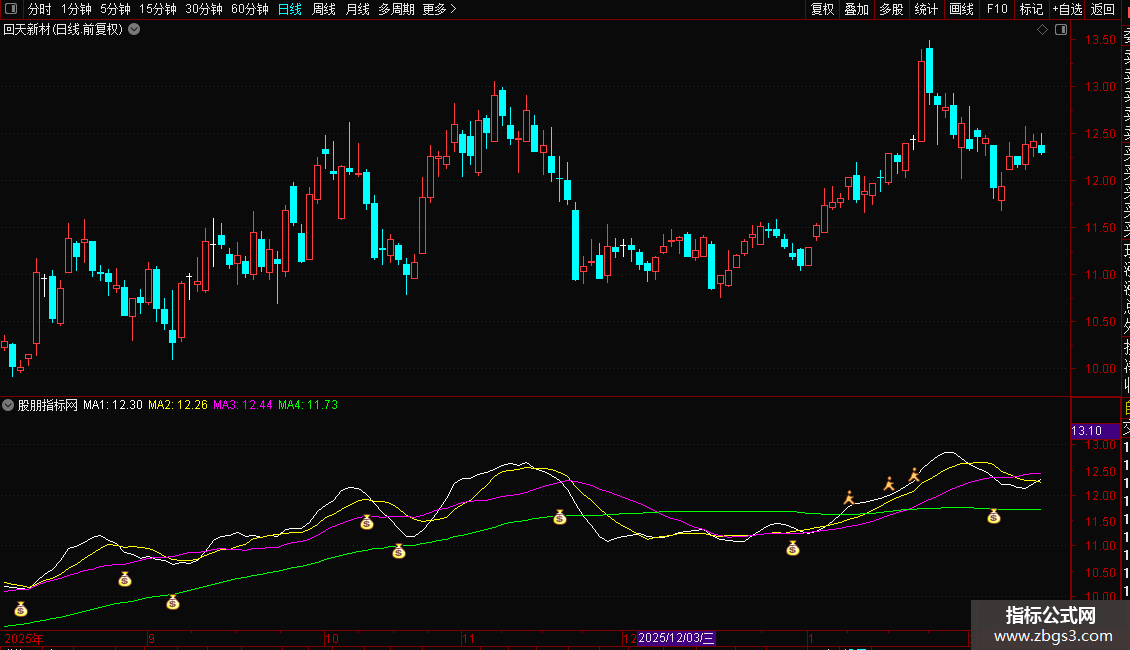Click first orange running-man signal
This screenshot has width=1130, height=650.
tap(849, 497)
